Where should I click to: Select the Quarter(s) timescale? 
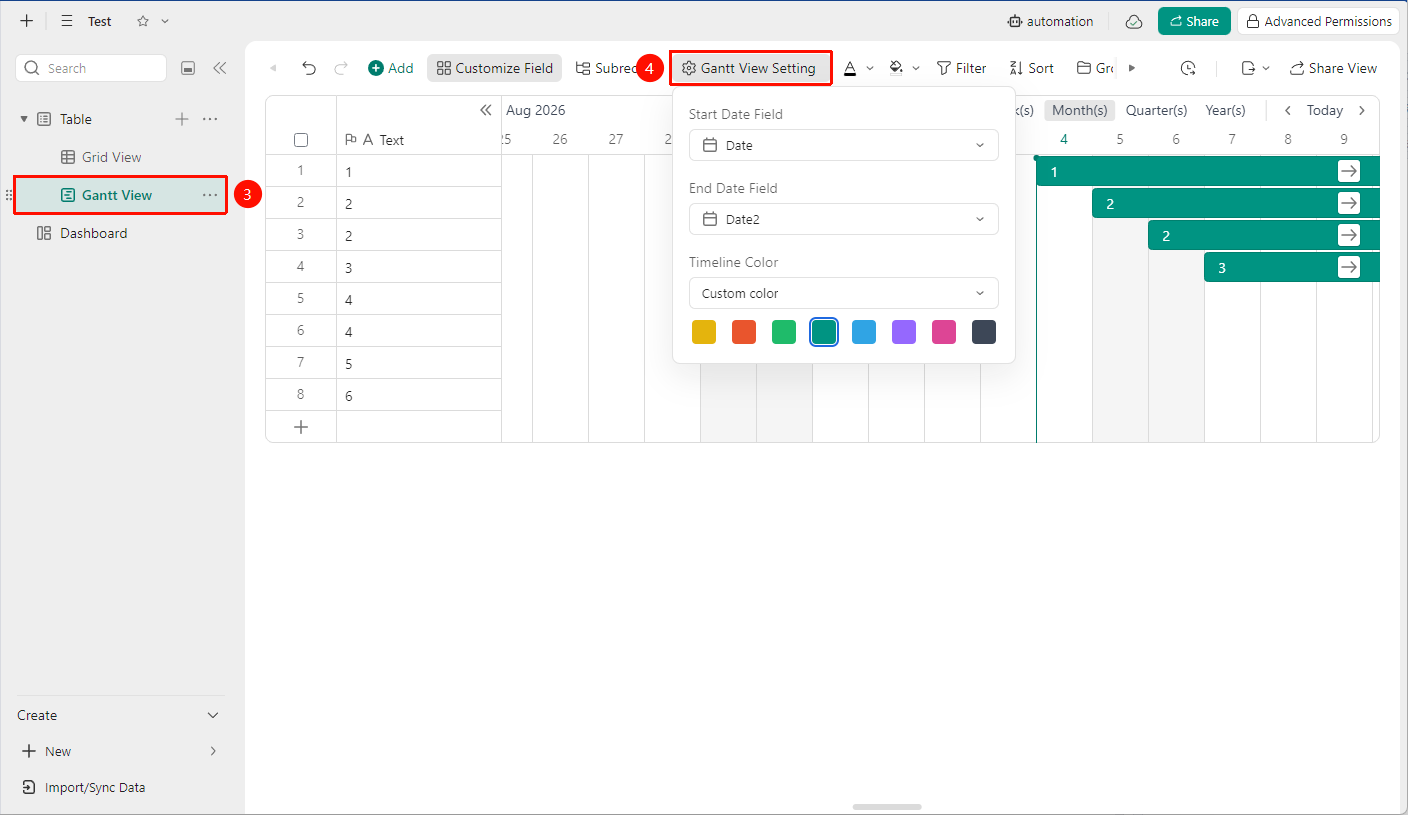[x=1157, y=110]
